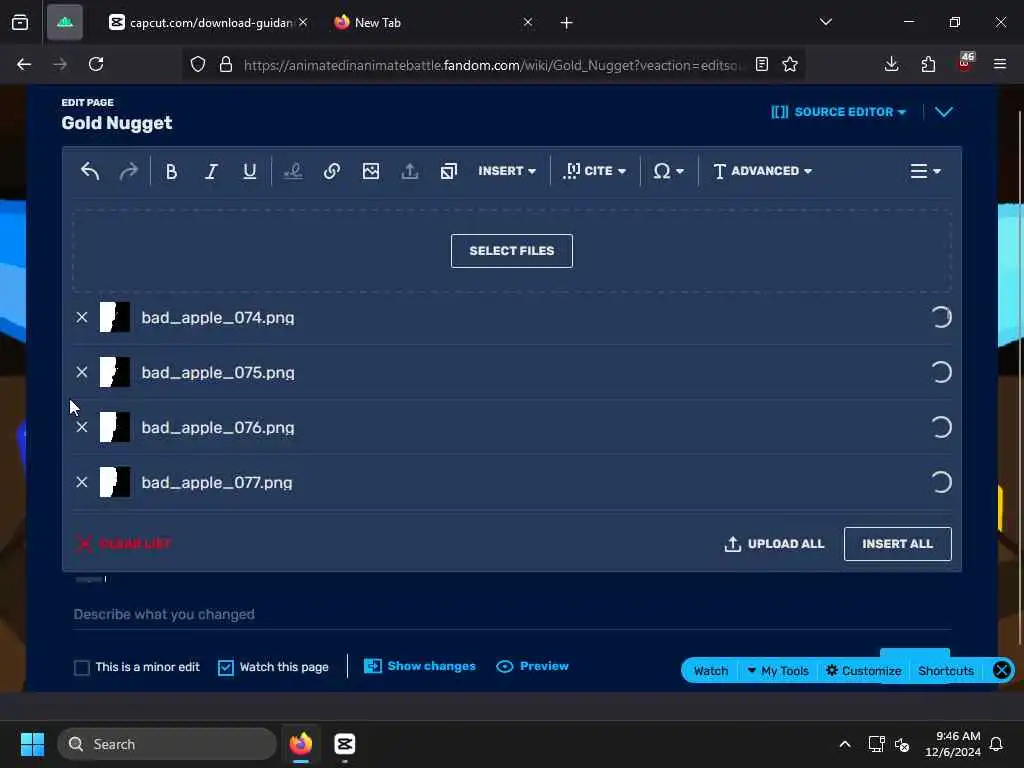Toggle reader view icon in address bar

761,64
